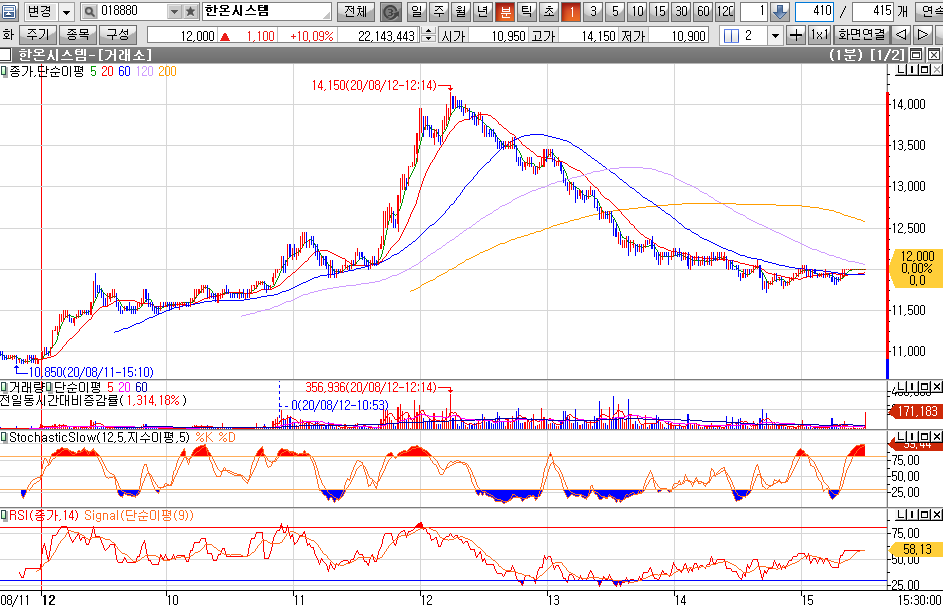Screen dimensions: 943x607
Task: Click the plus add-chart button
Action: [x=796, y=35]
